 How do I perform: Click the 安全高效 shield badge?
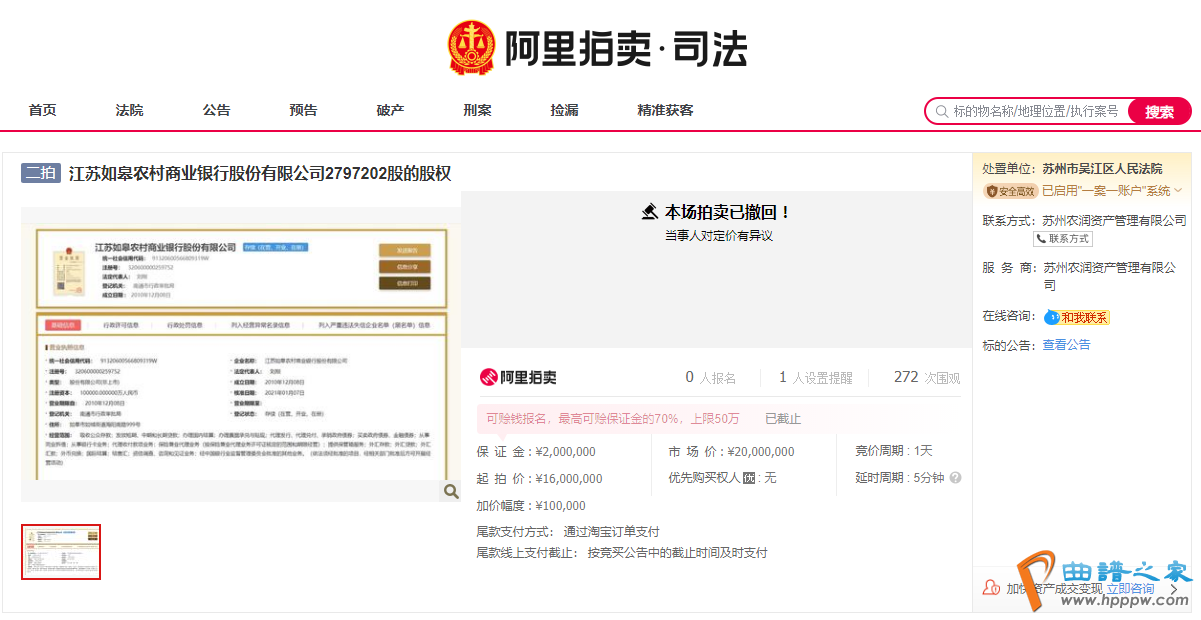point(1010,191)
